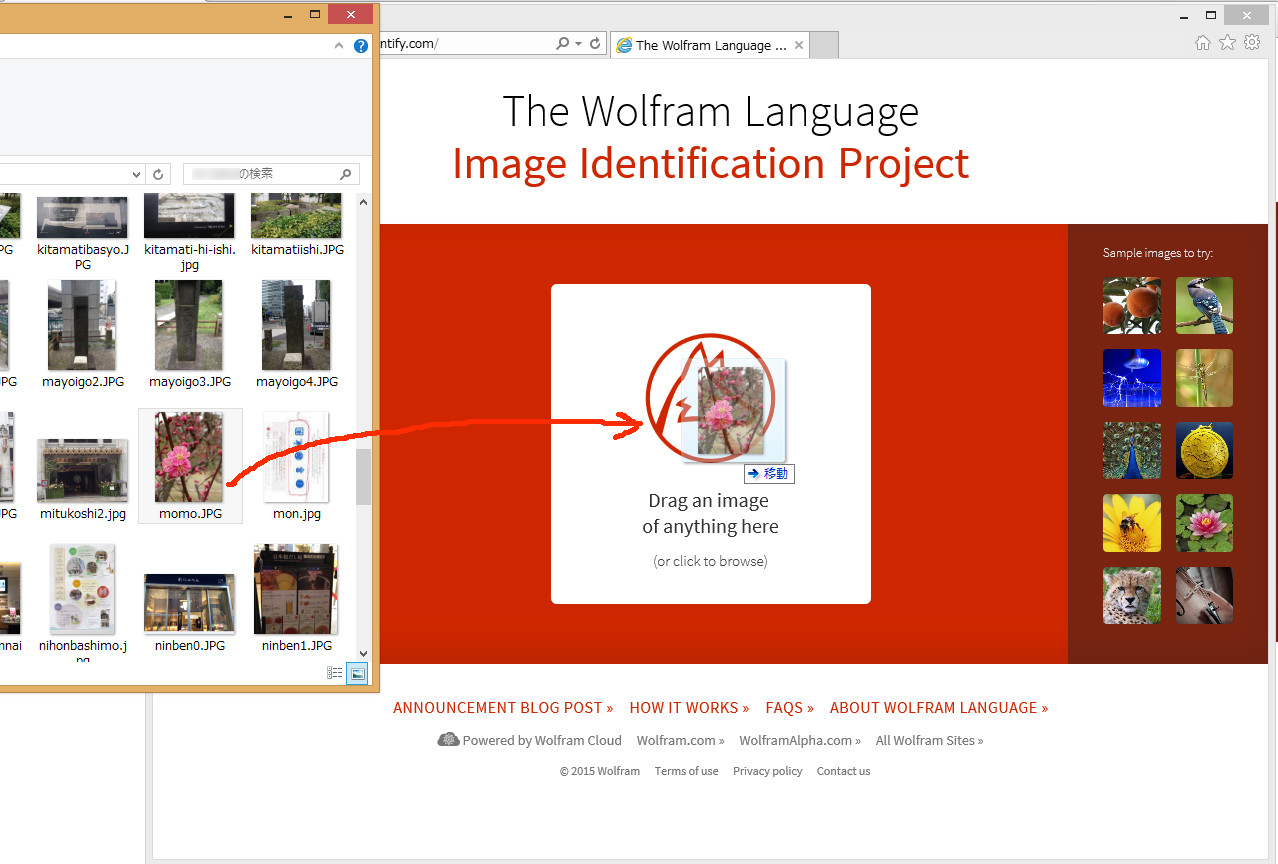Open the Terms of use link
Screen dimensions: 1278x864
tap(686, 771)
